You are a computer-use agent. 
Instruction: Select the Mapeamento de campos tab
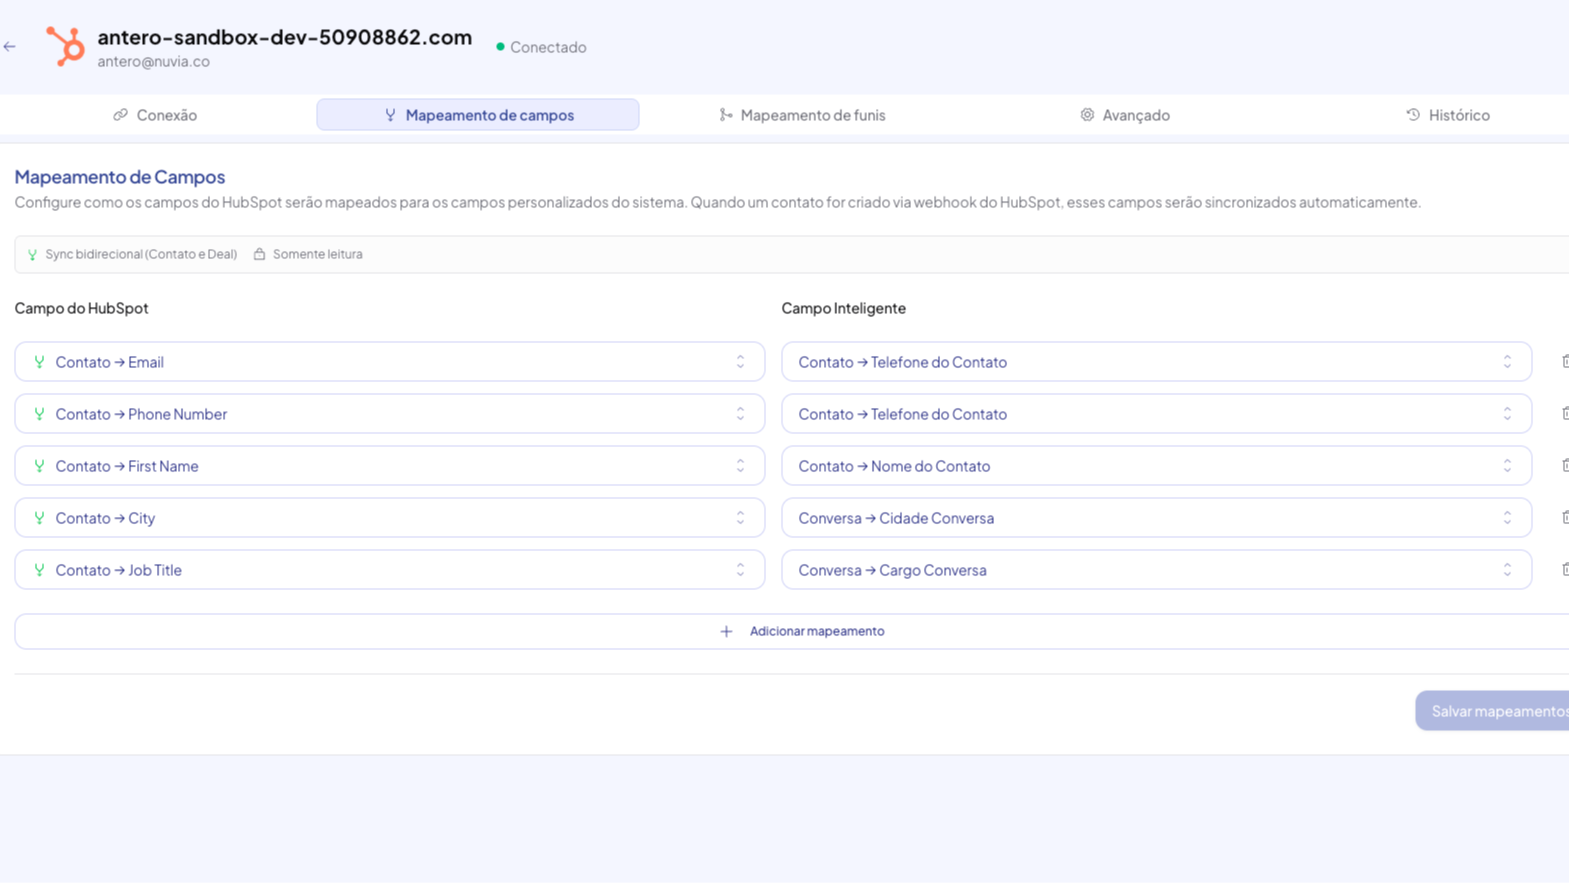tap(478, 115)
